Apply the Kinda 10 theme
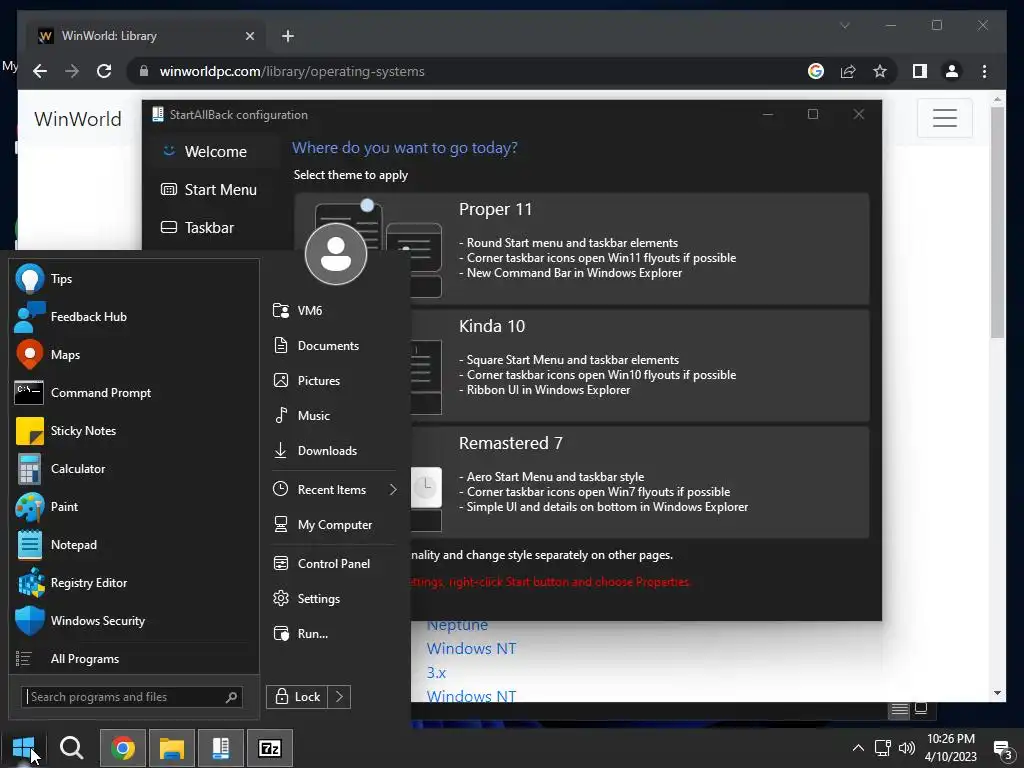Screen dimensions: 1024x768 pyautogui.click(x=640, y=366)
